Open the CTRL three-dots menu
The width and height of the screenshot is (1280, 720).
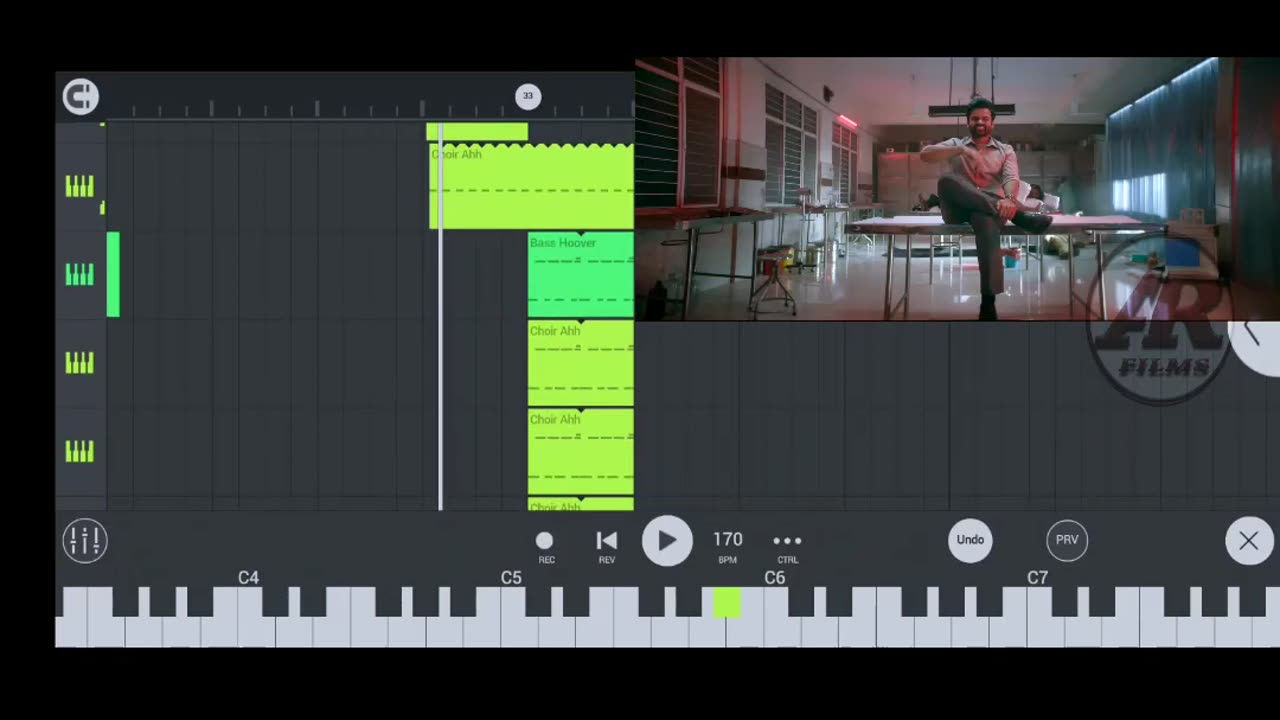click(x=788, y=546)
